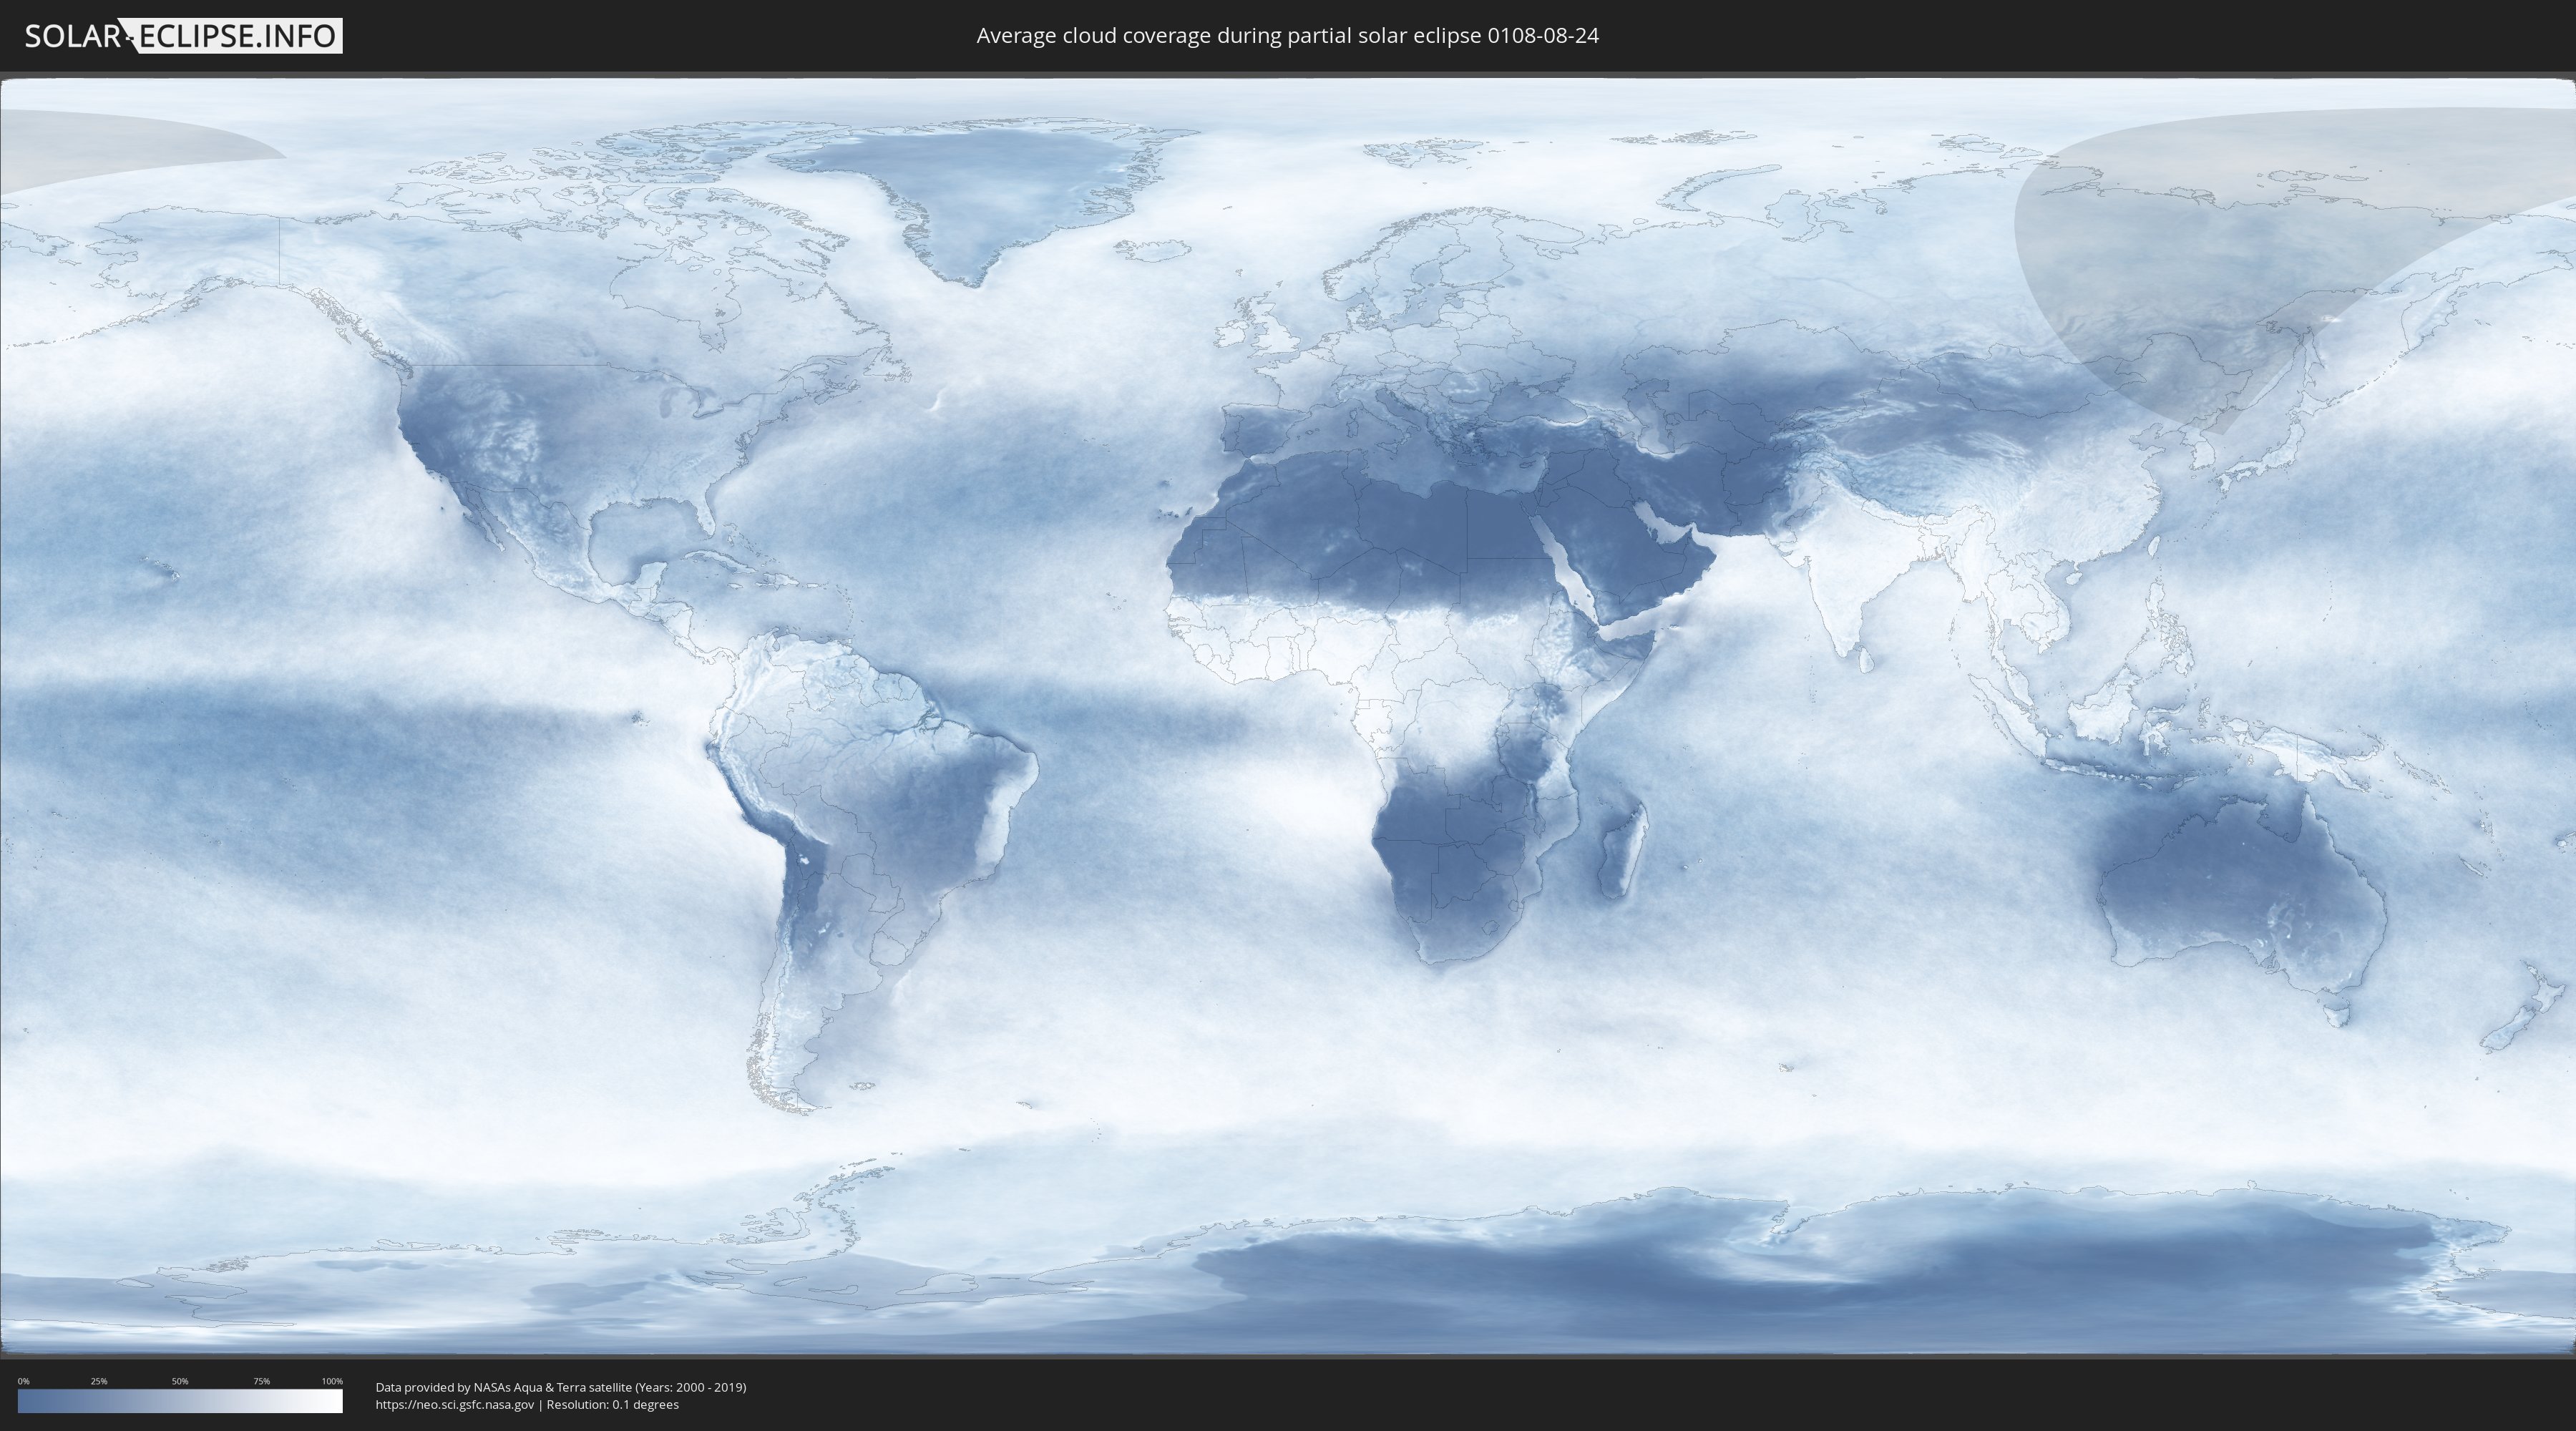The height and width of the screenshot is (1431, 2576).
Task: Open the neo.sci.gsfc.nasa.gov link
Action: pyautogui.click(x=455, y=1404)
